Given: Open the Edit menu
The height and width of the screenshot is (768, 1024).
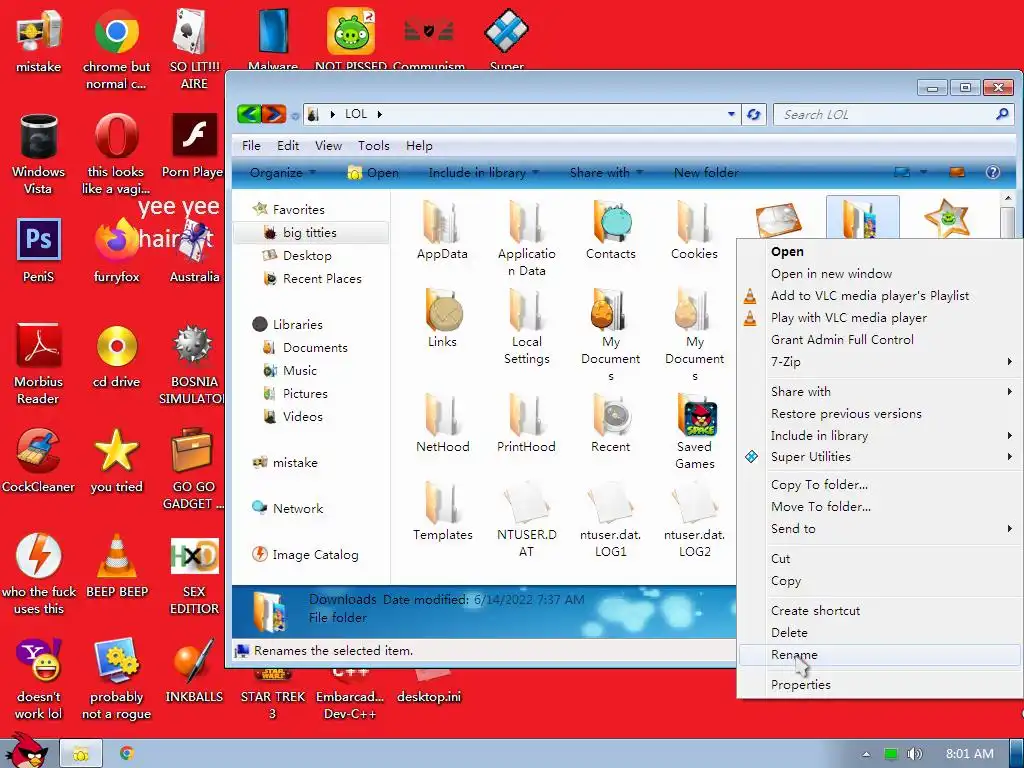Looking at the screenshot, I should 287,146.
